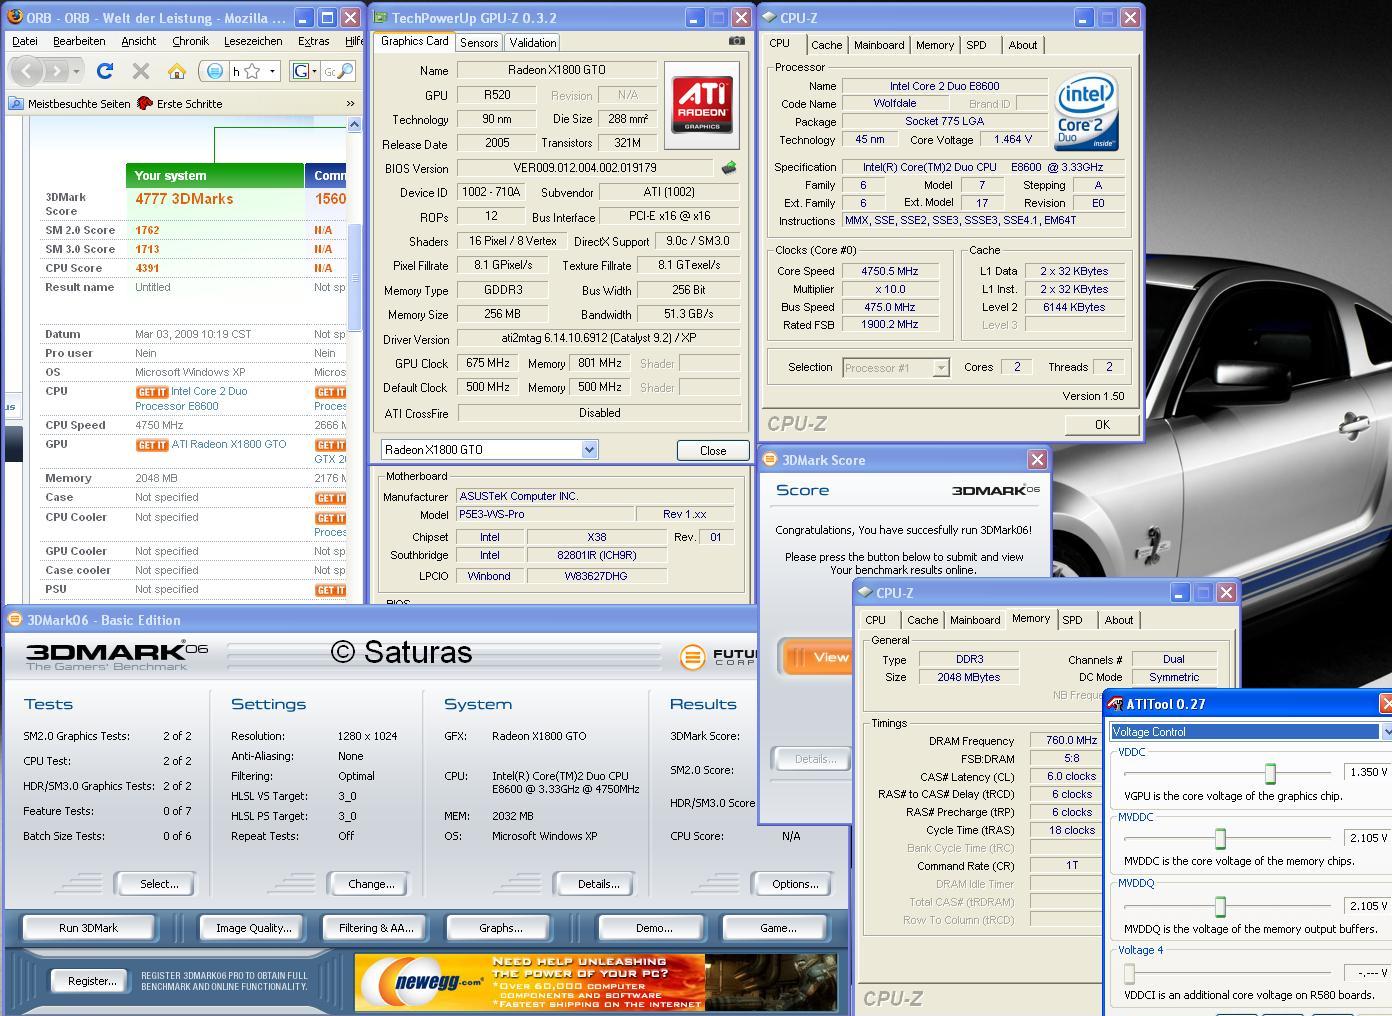1392x1016 pixels.
Task: Click the Register... button in 3DMark06
Action: [x=92, y=981]
